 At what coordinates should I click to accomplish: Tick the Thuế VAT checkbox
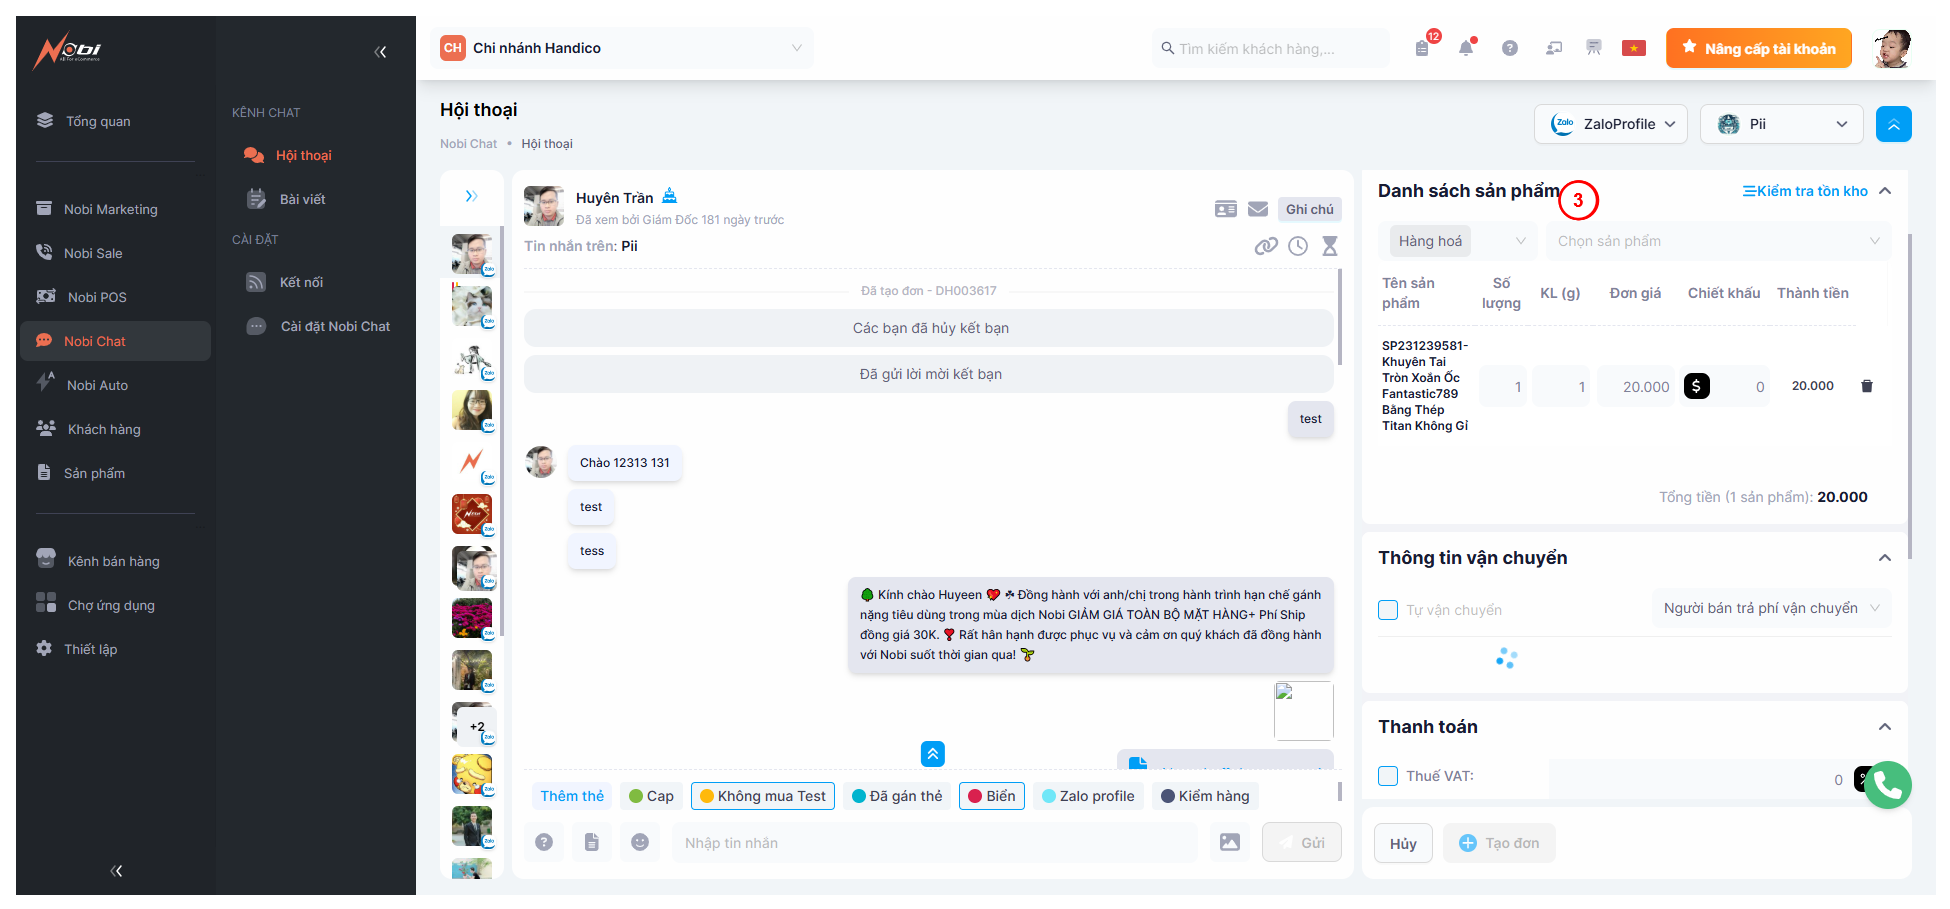click(1388, 776)
